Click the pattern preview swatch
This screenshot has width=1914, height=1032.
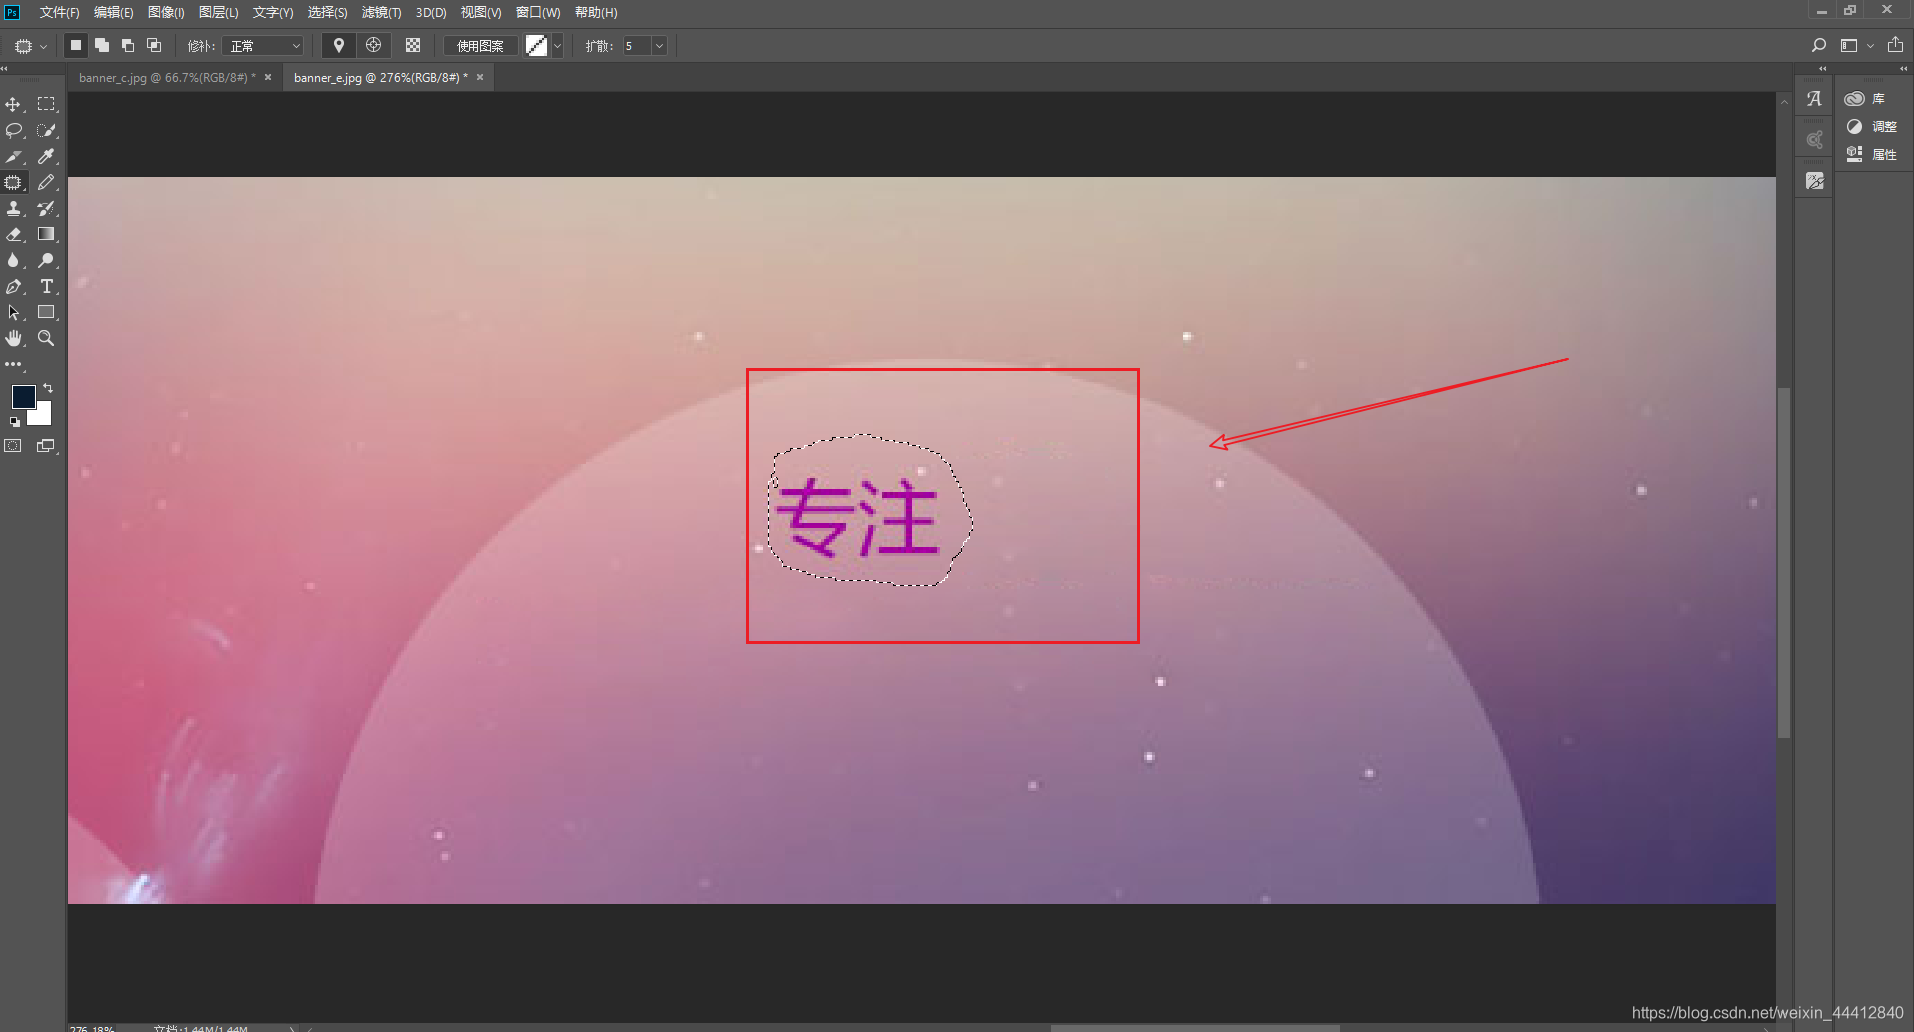point(537,46)
